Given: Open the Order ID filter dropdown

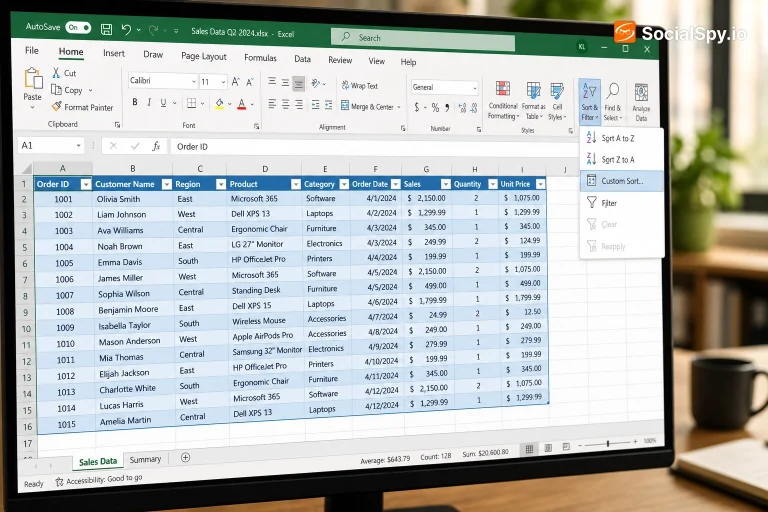Looking at the screenshot, I should point(86,184).
